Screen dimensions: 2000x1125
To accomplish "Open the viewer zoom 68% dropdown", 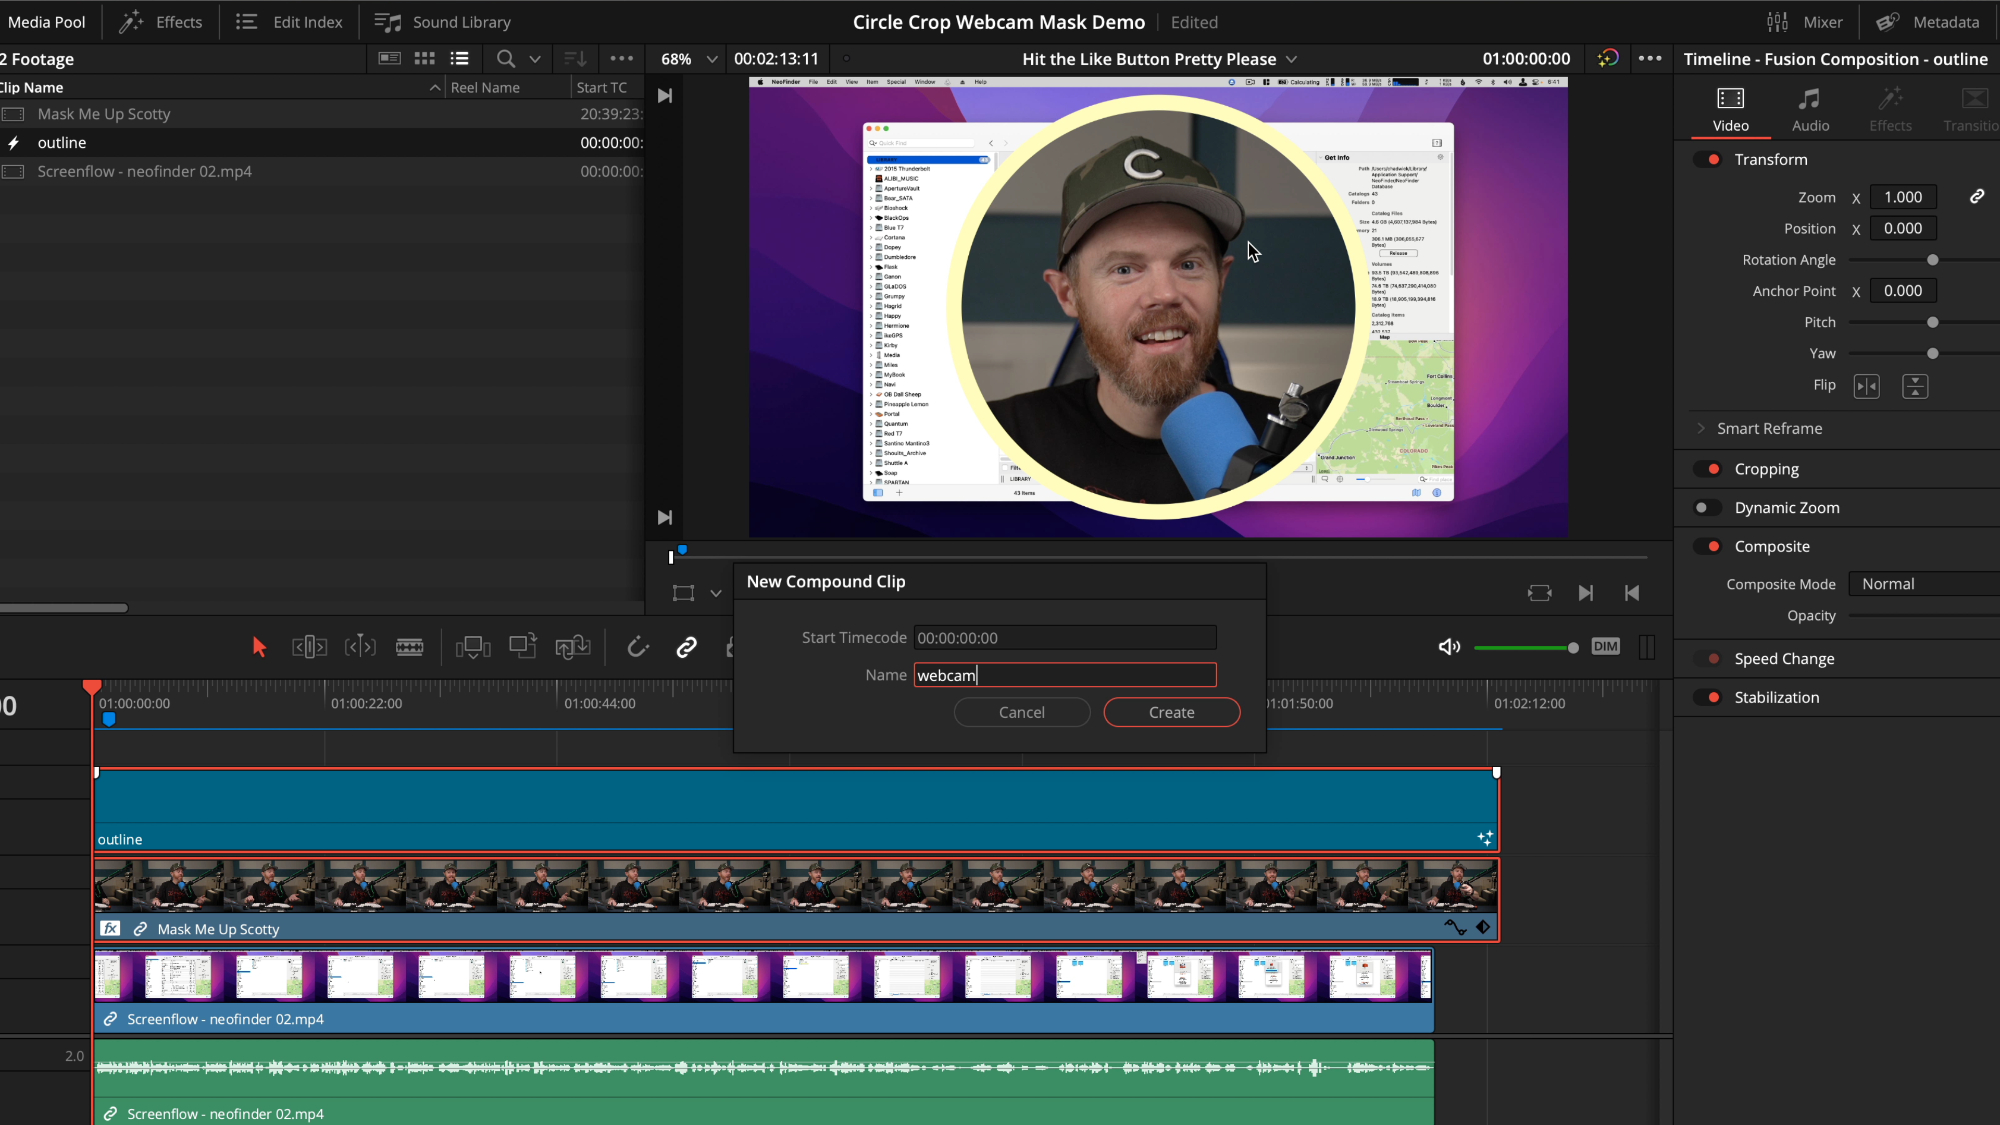I will pyautogui.click(x=686, y=58).
